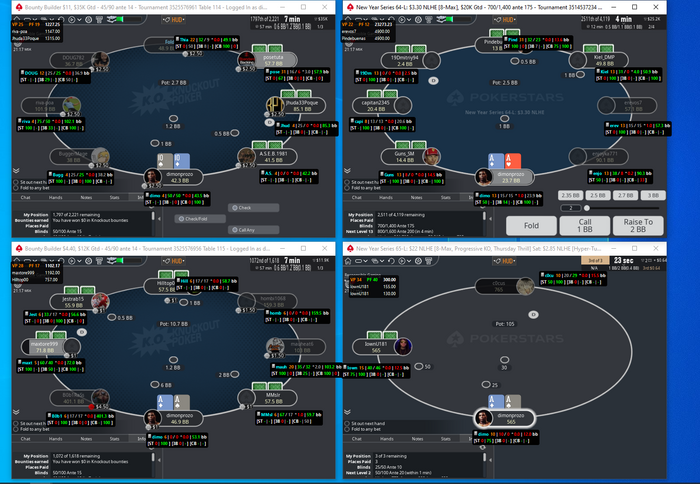Open table view dropdown arrow in New Year Series 65-L toolbar
The height and width of the screenshot is (484, 700).
[x=366, y=261]
